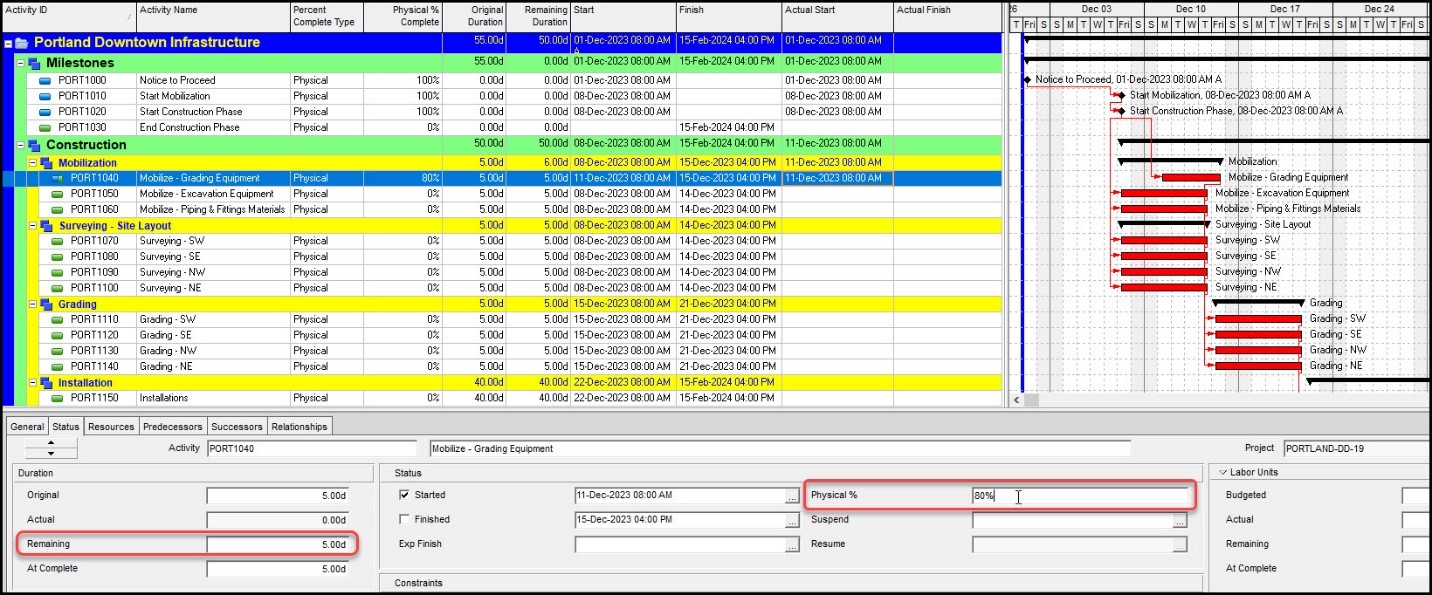Open the Relationships tab
Image resolution: width=1432 pixels, height=595 pixels.
[299, 427]
